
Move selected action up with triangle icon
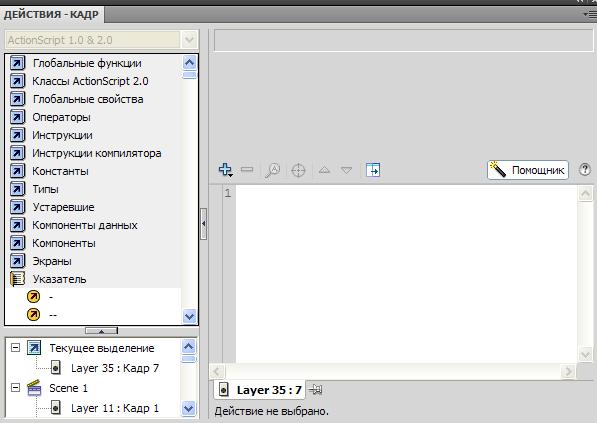pyautogui.click(x=324, y=170)
